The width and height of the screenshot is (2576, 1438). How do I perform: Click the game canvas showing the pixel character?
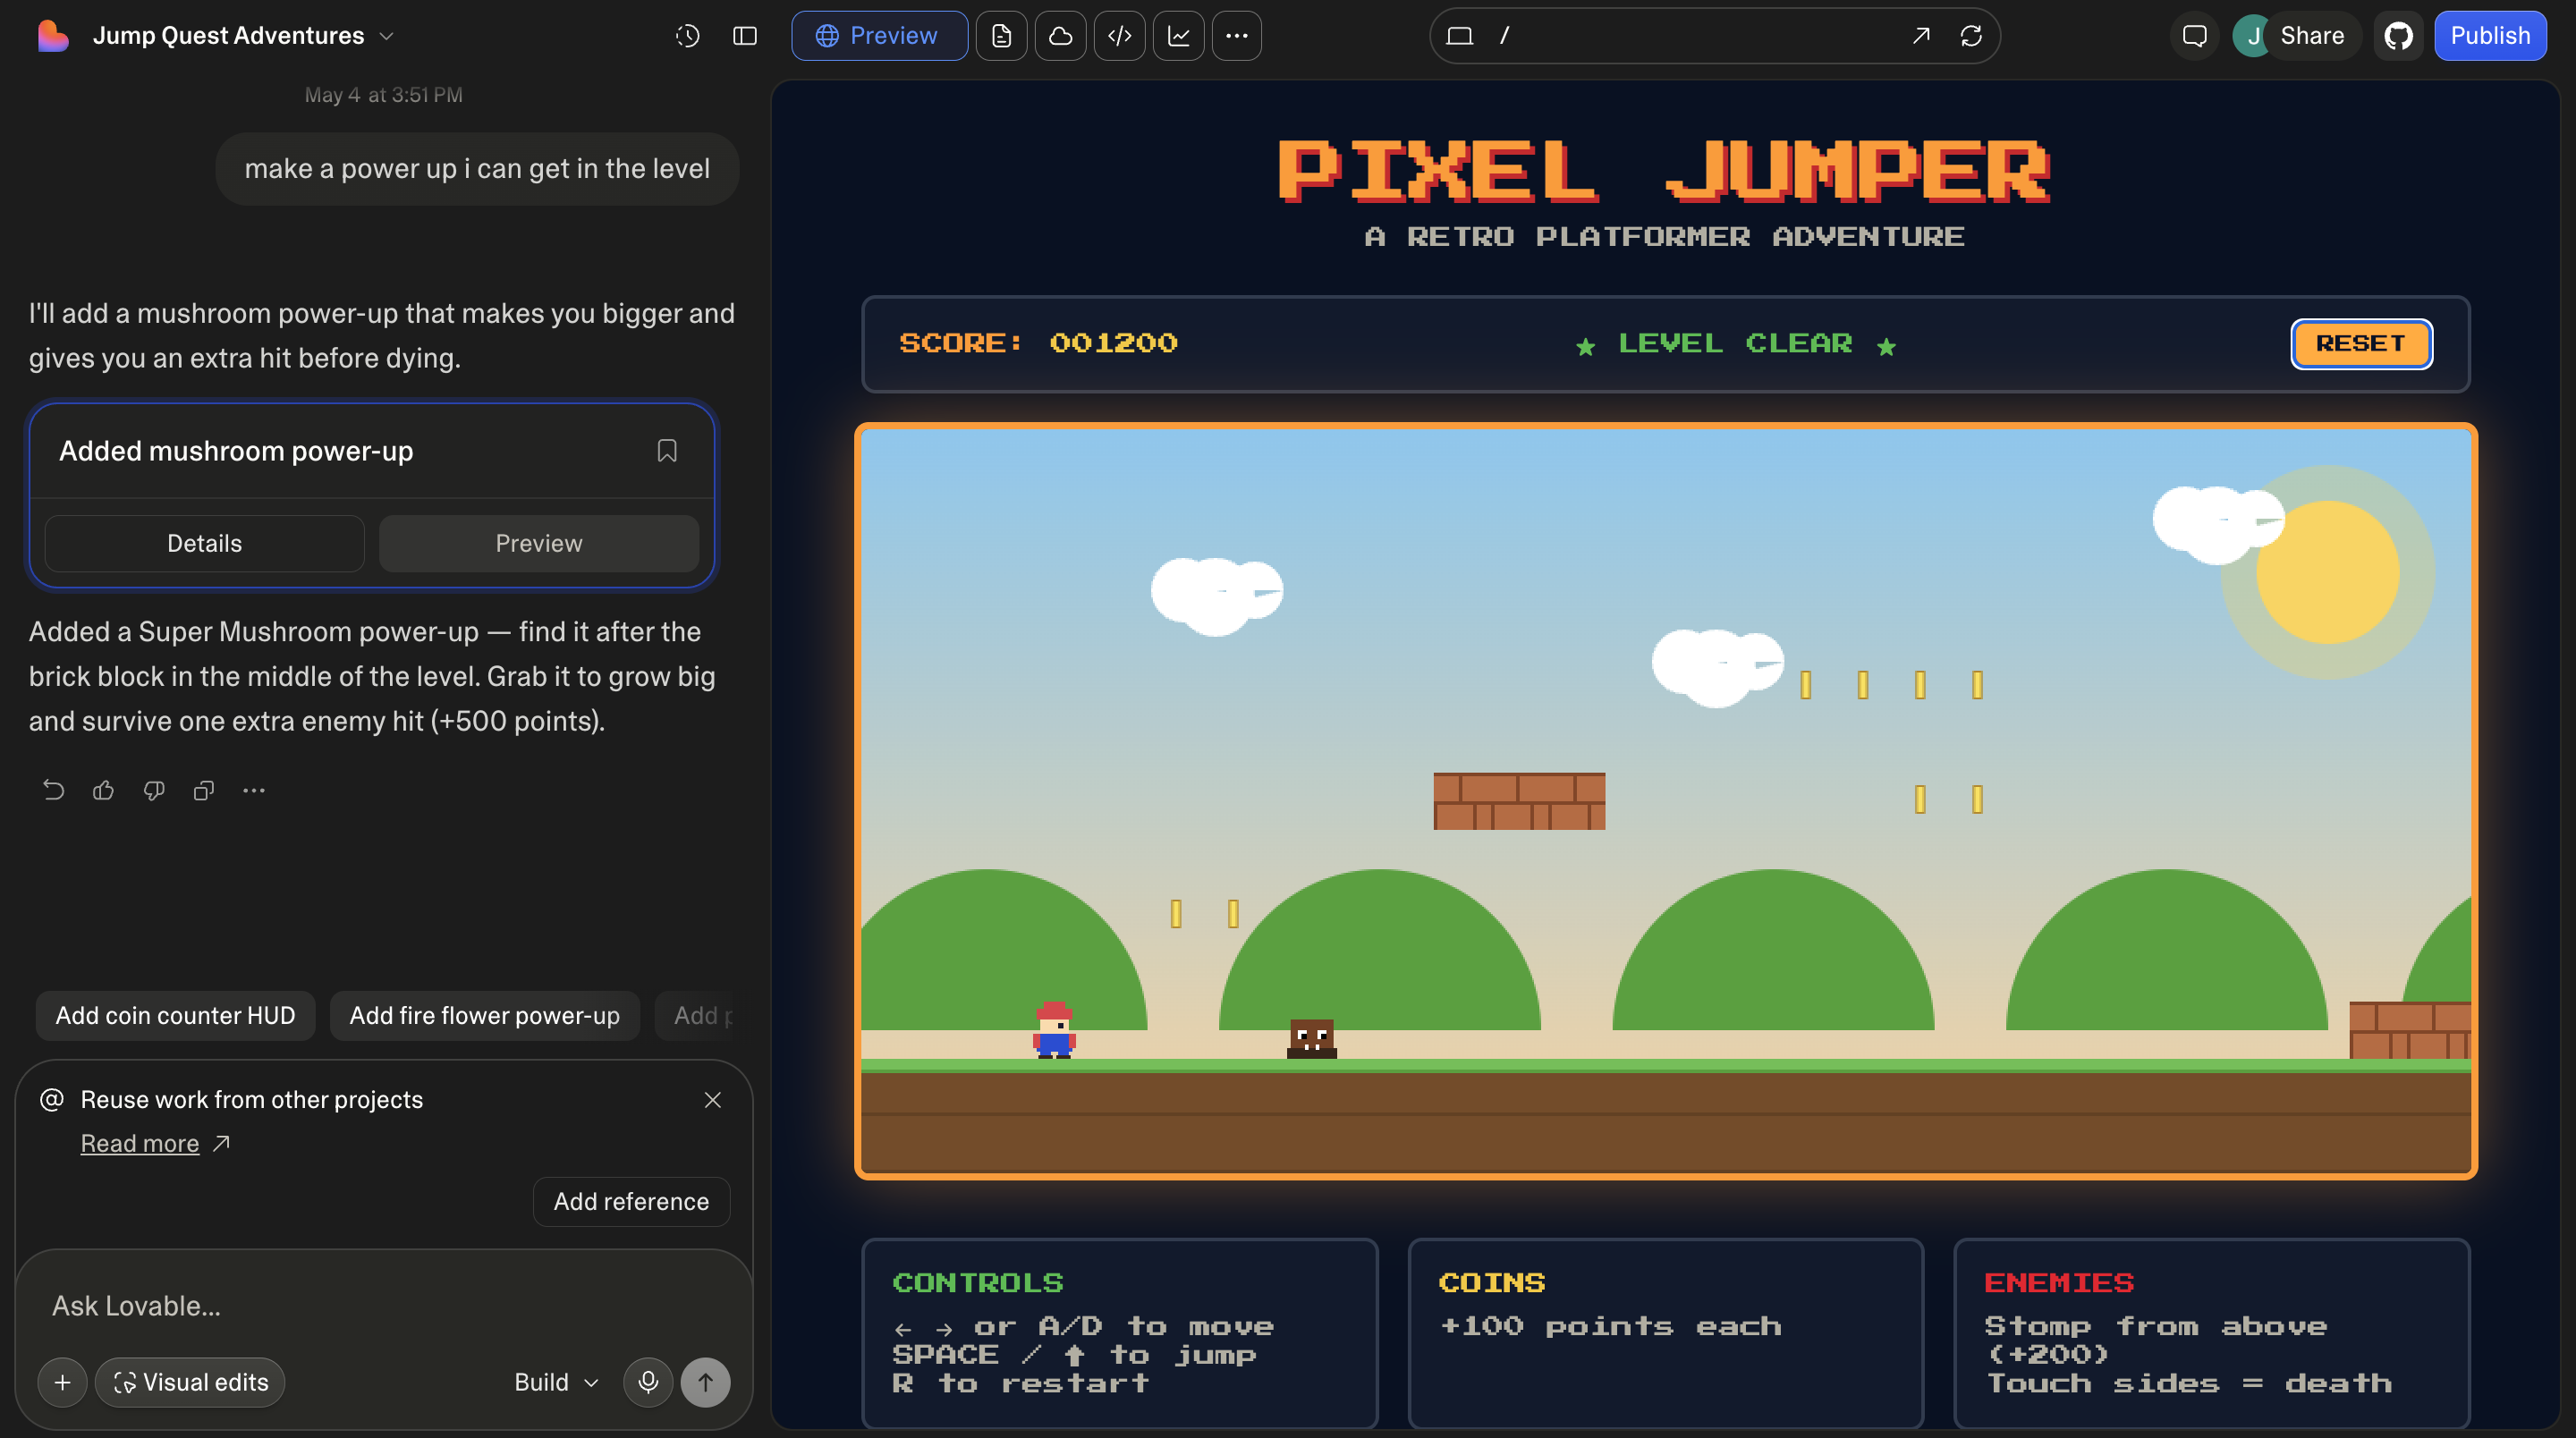point(1665,801)
